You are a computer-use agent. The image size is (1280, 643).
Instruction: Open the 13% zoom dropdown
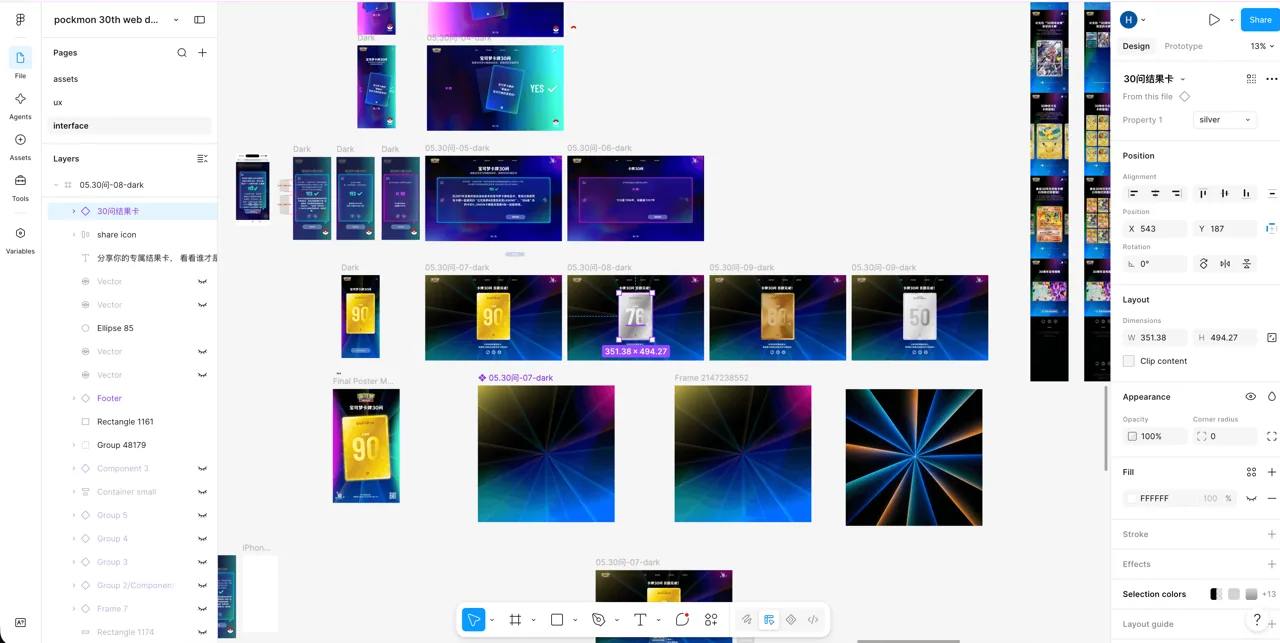pyautogui.click(x=1262, y=46)
